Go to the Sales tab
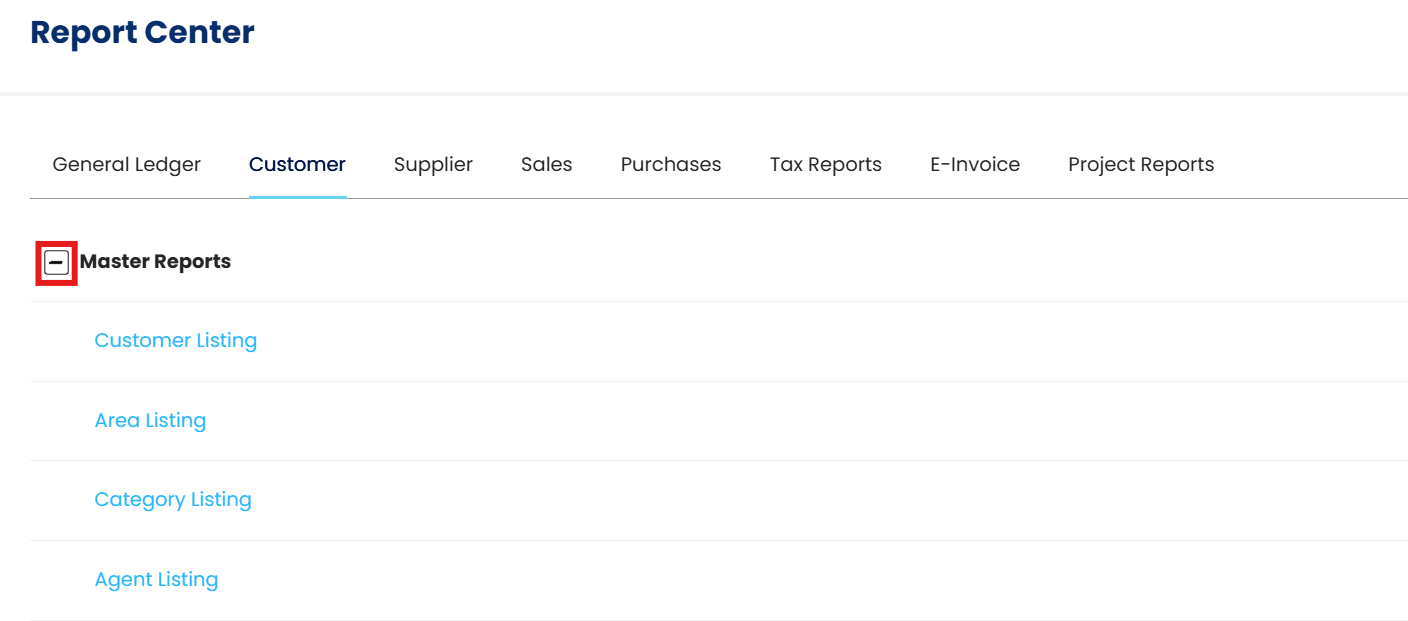The height and width of the screenshot is (621, 1408). click(x=546, y=165)
